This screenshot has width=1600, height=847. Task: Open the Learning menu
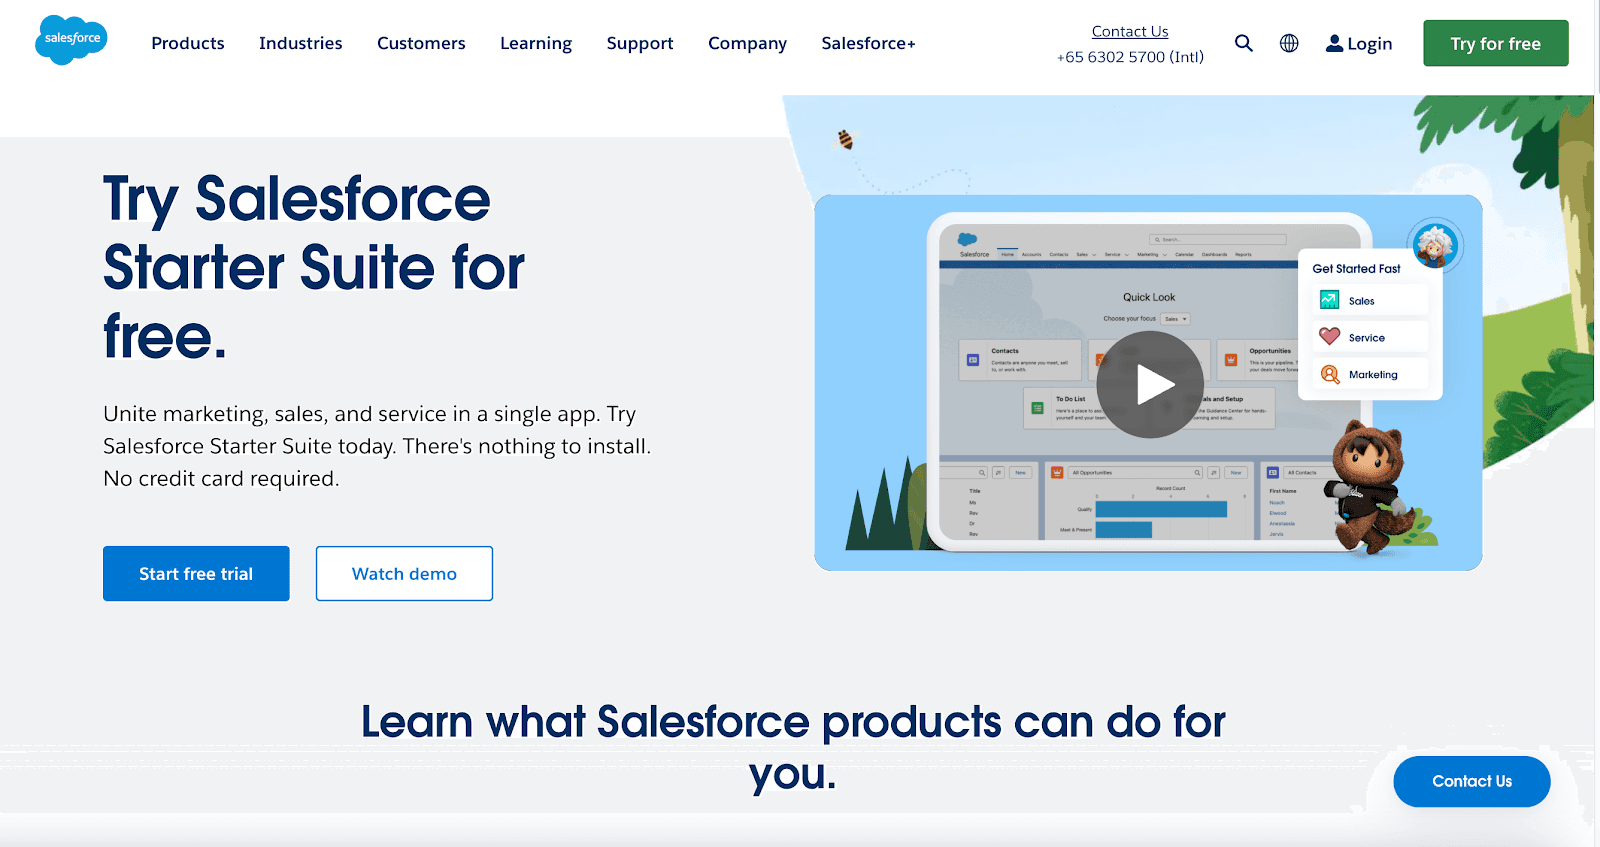536,43
